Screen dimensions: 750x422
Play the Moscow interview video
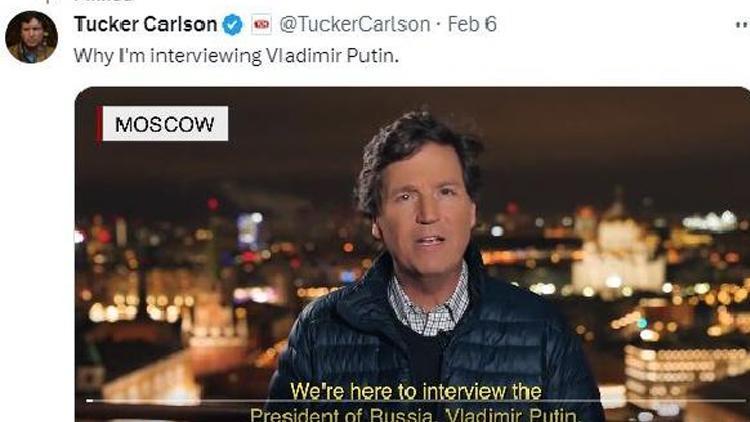tap(412, 255)
